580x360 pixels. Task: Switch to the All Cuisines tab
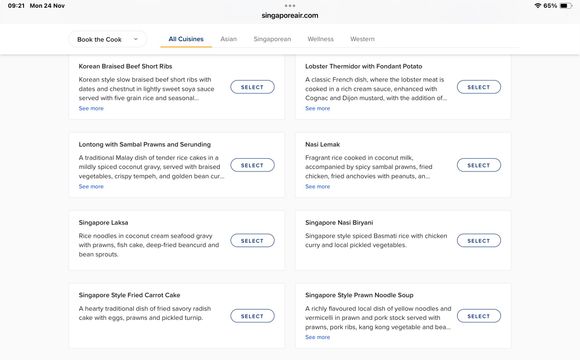(186, 39)
